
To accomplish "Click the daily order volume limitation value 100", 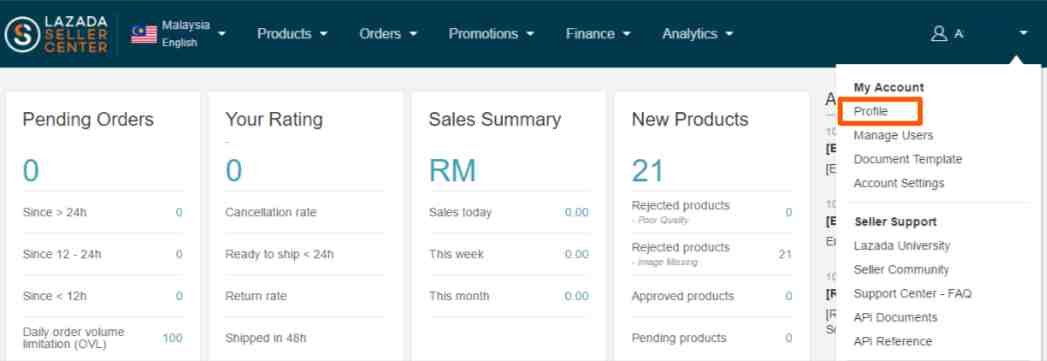I will 172,338.
